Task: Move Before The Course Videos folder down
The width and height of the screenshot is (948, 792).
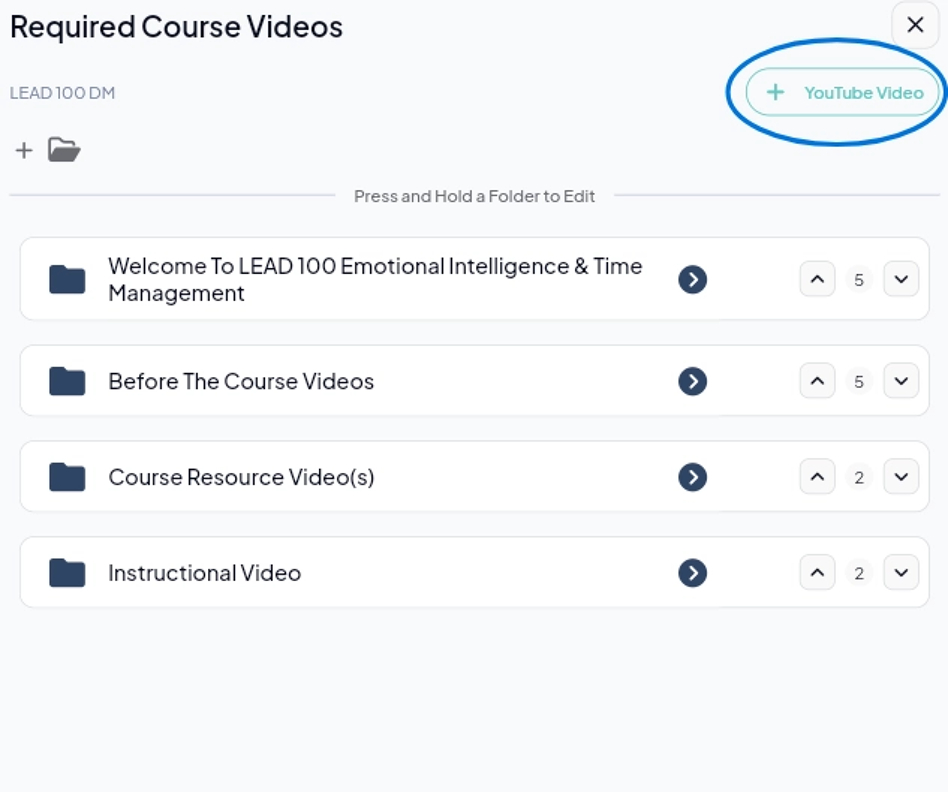Action: (901, 381)
